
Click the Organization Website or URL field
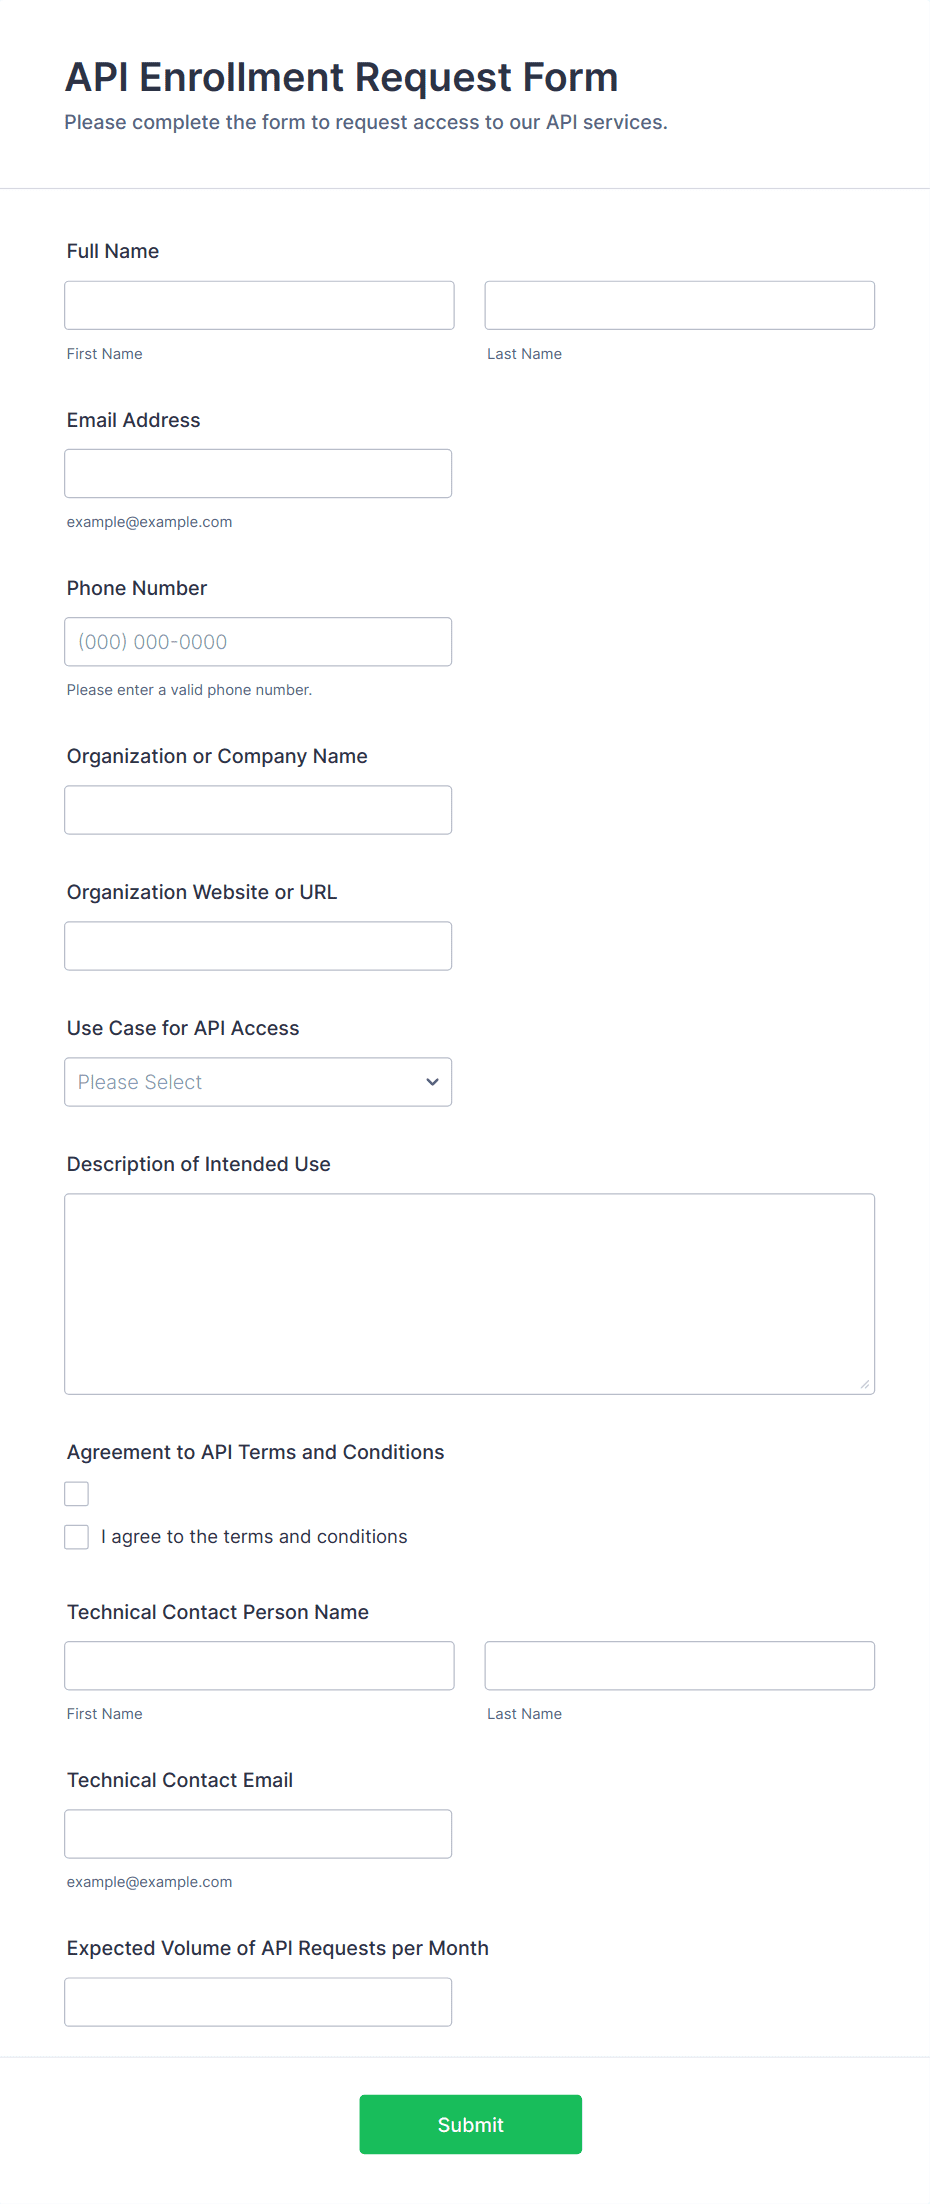tap(258, 945)
